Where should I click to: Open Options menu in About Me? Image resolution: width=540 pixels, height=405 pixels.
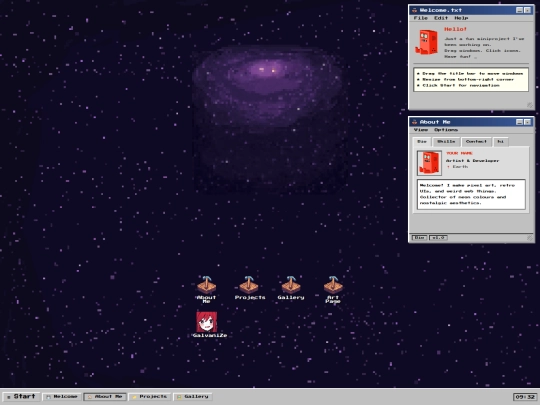pyautogui.click(x=446, y=130)
